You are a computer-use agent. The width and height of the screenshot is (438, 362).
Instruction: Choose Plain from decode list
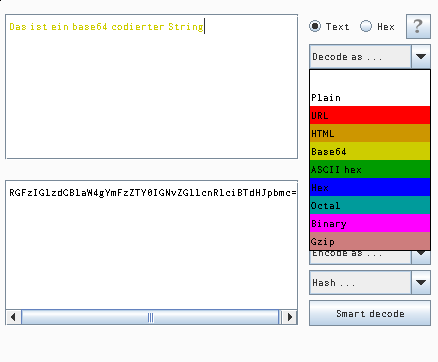point(370,97)
